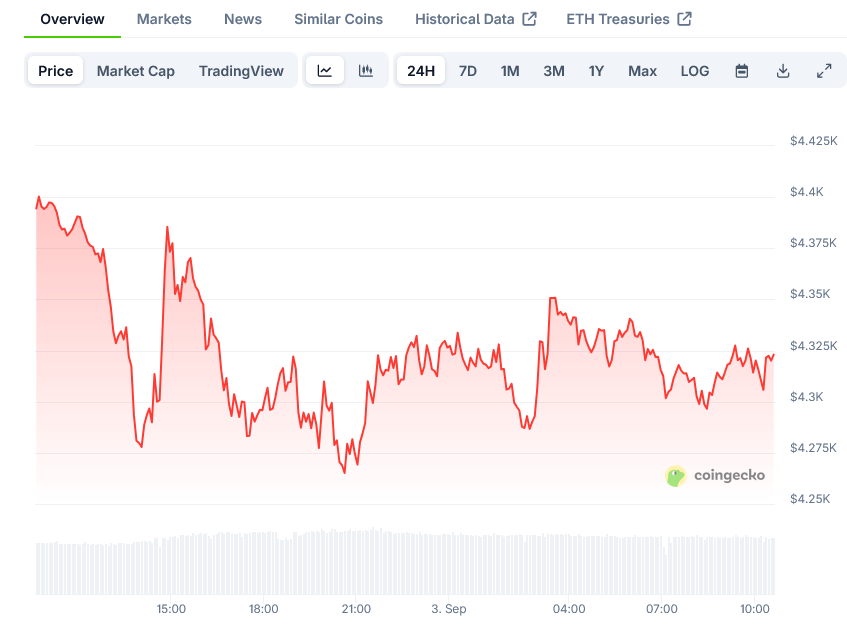Select the Price chart mode
This screenshot has height=627, width=847.
pyautogui.click(x=56, y=71)
